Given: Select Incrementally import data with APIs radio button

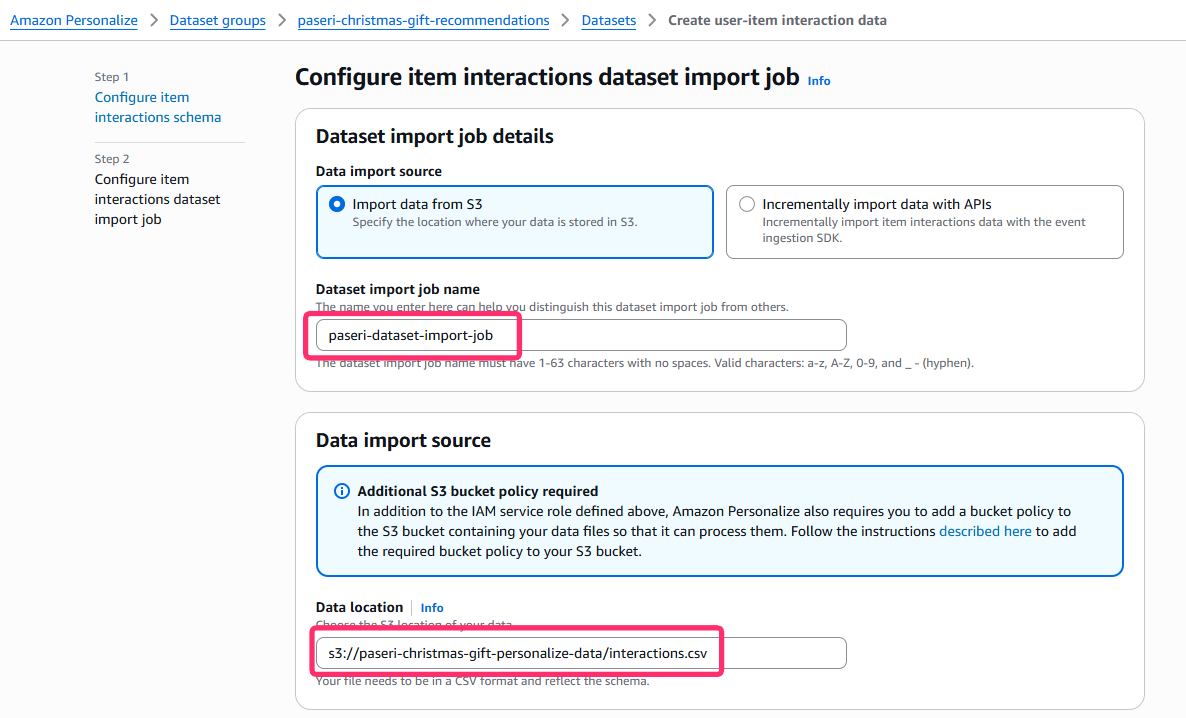Looking at the screenshot, I should pos(747,204).
